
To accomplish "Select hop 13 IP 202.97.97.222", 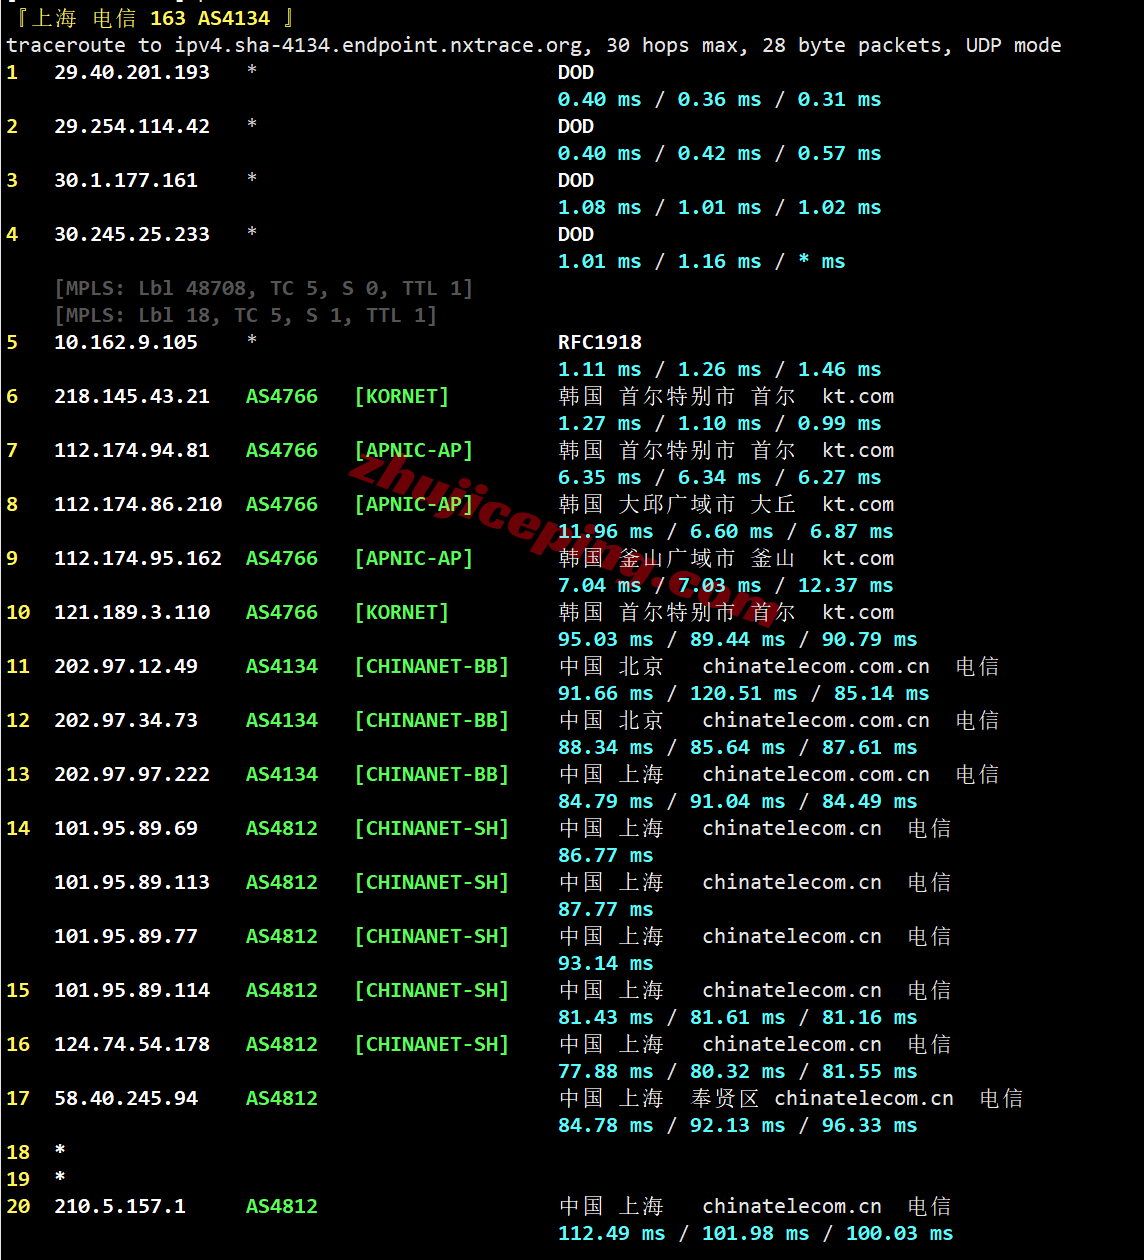I will [x=132, y=774].
